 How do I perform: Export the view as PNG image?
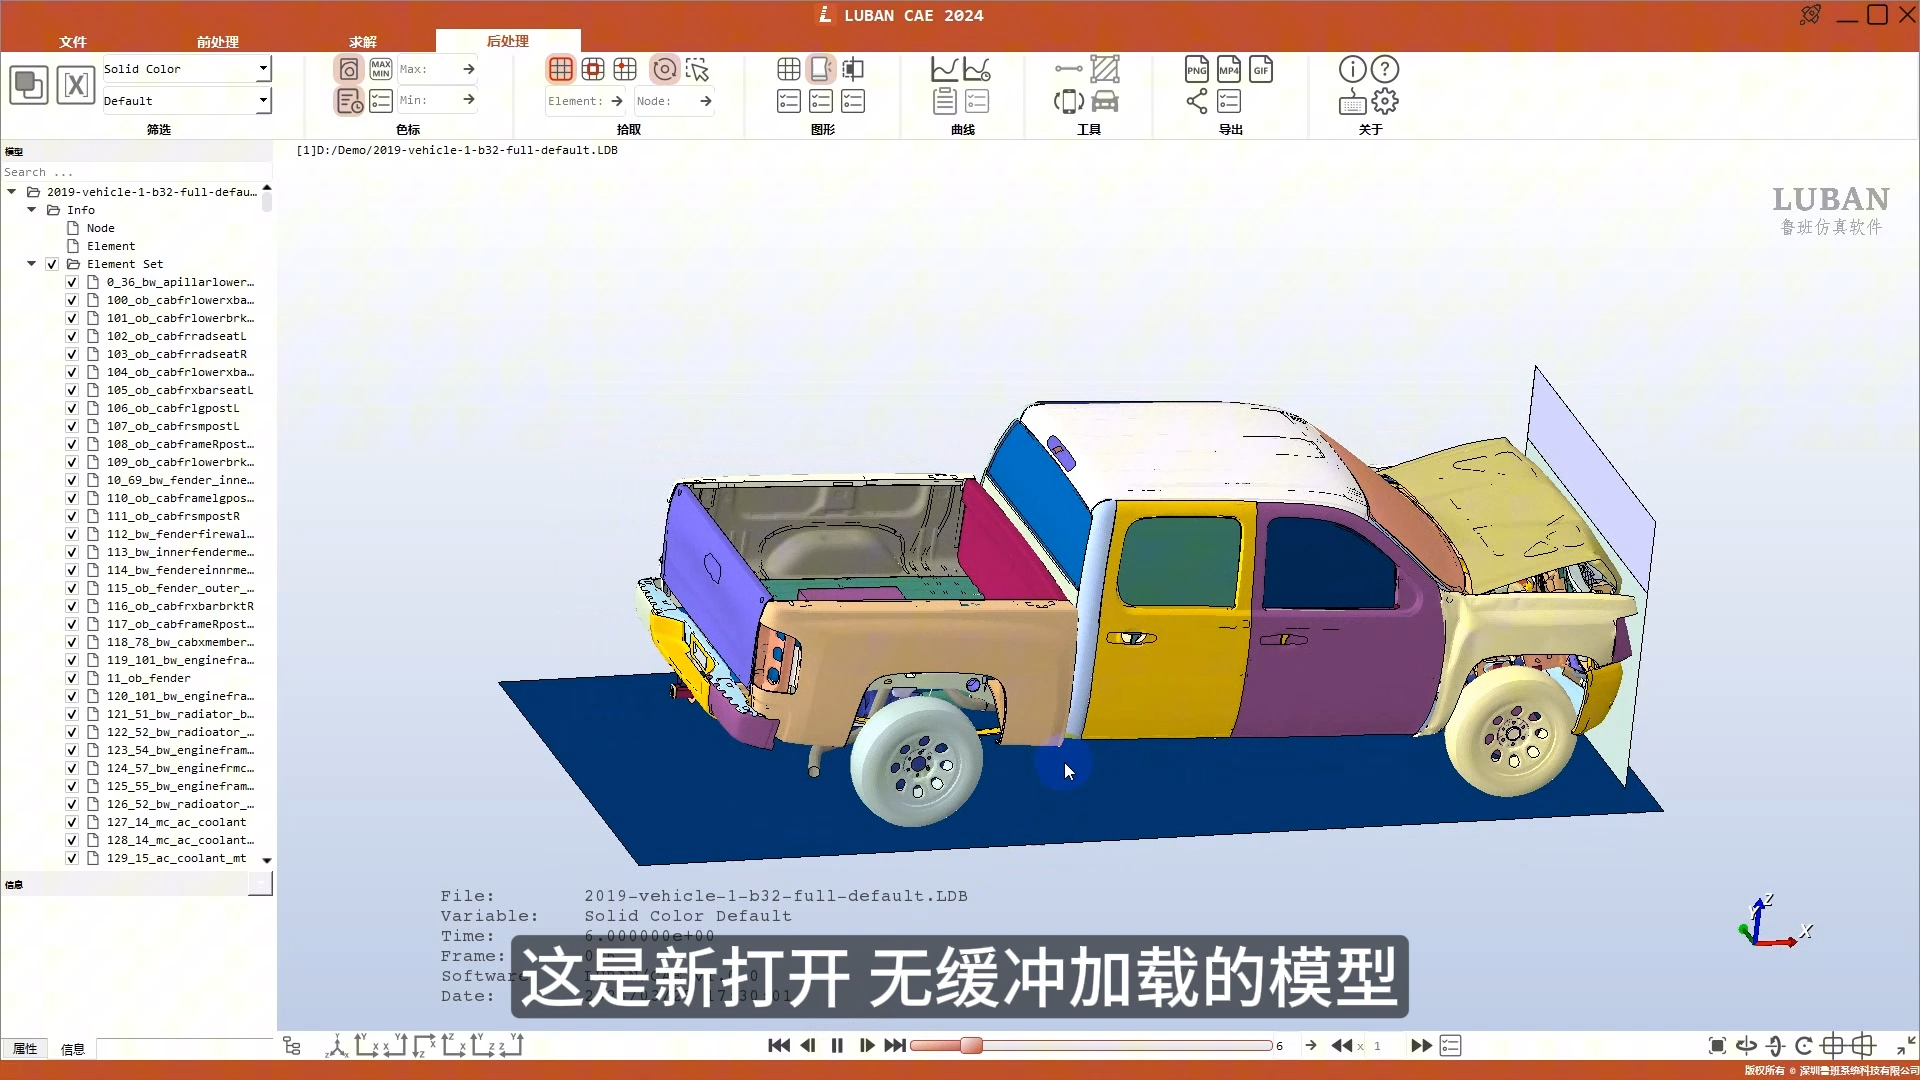[1197, 68]
